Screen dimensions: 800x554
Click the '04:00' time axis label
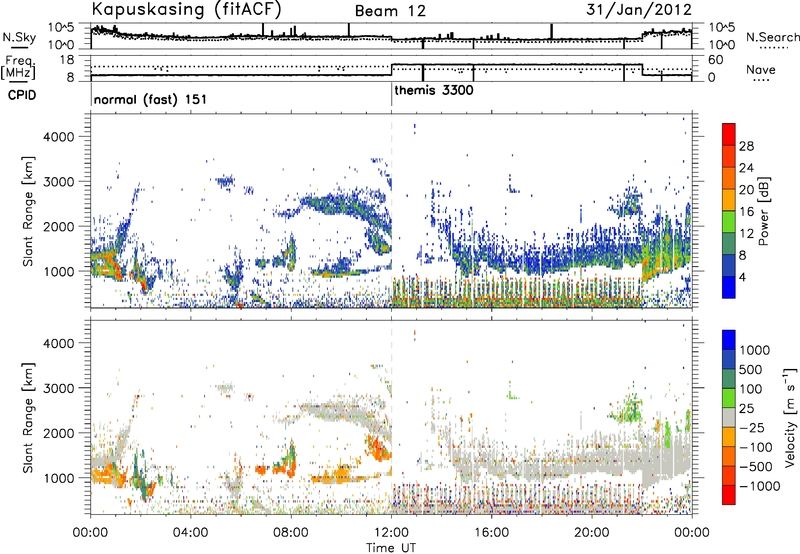(190, 533)
